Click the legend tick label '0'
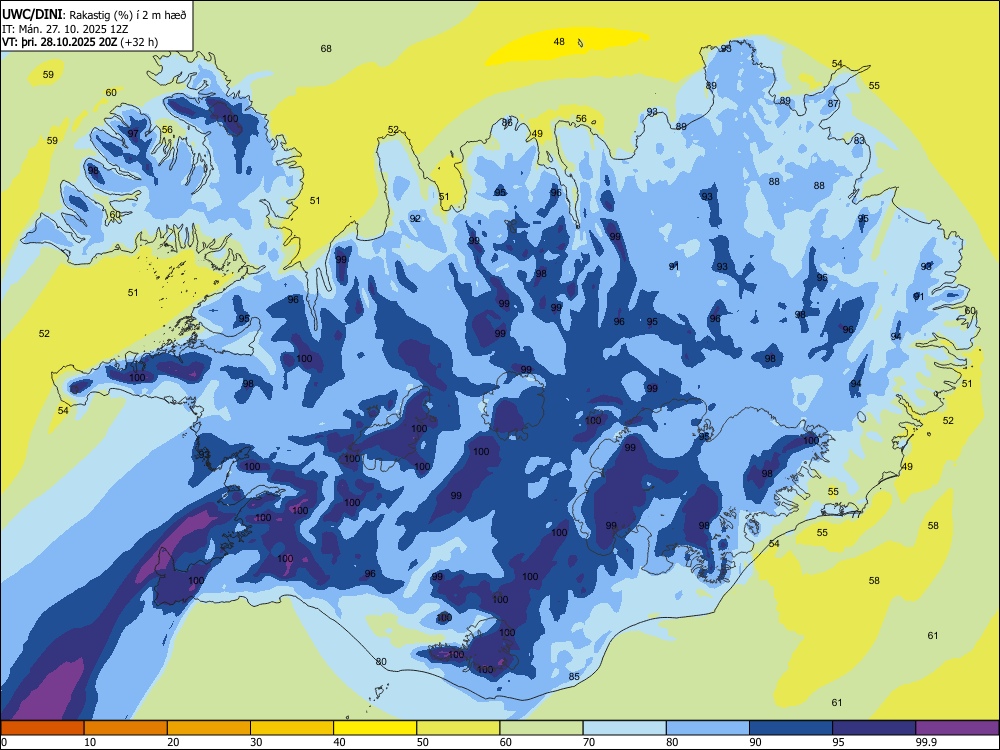The image size is (1000, 750). (4, 742)
